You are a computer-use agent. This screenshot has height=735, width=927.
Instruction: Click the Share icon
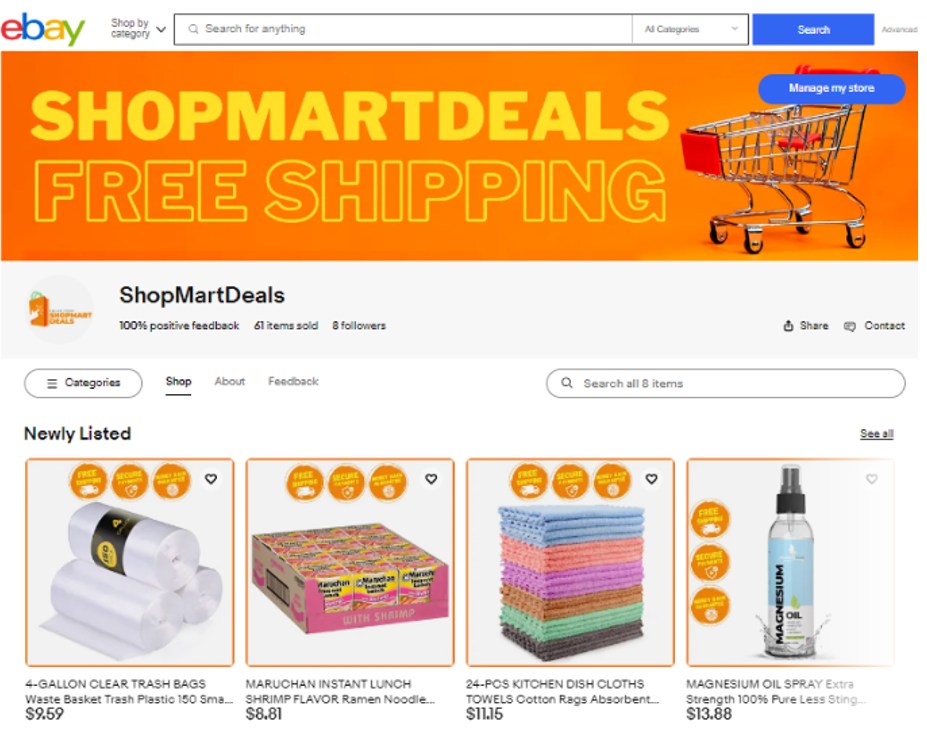(x=788, y=326)
